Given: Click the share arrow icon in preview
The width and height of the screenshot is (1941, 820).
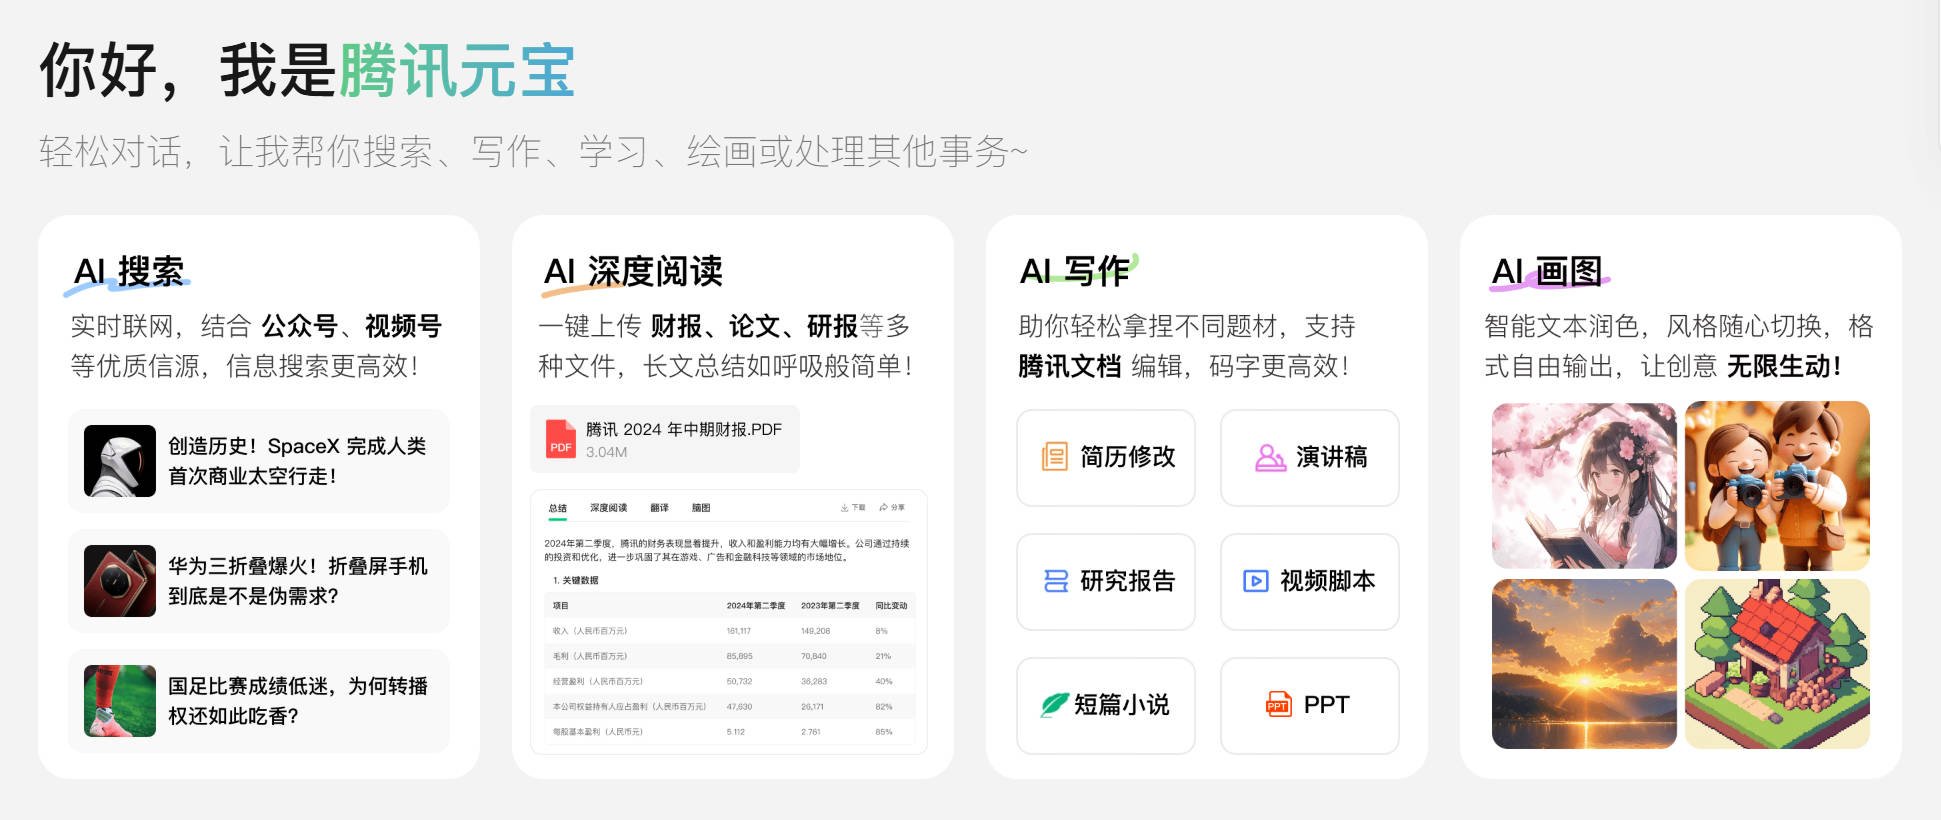Looking at the screenshot, I should [883, 508].
